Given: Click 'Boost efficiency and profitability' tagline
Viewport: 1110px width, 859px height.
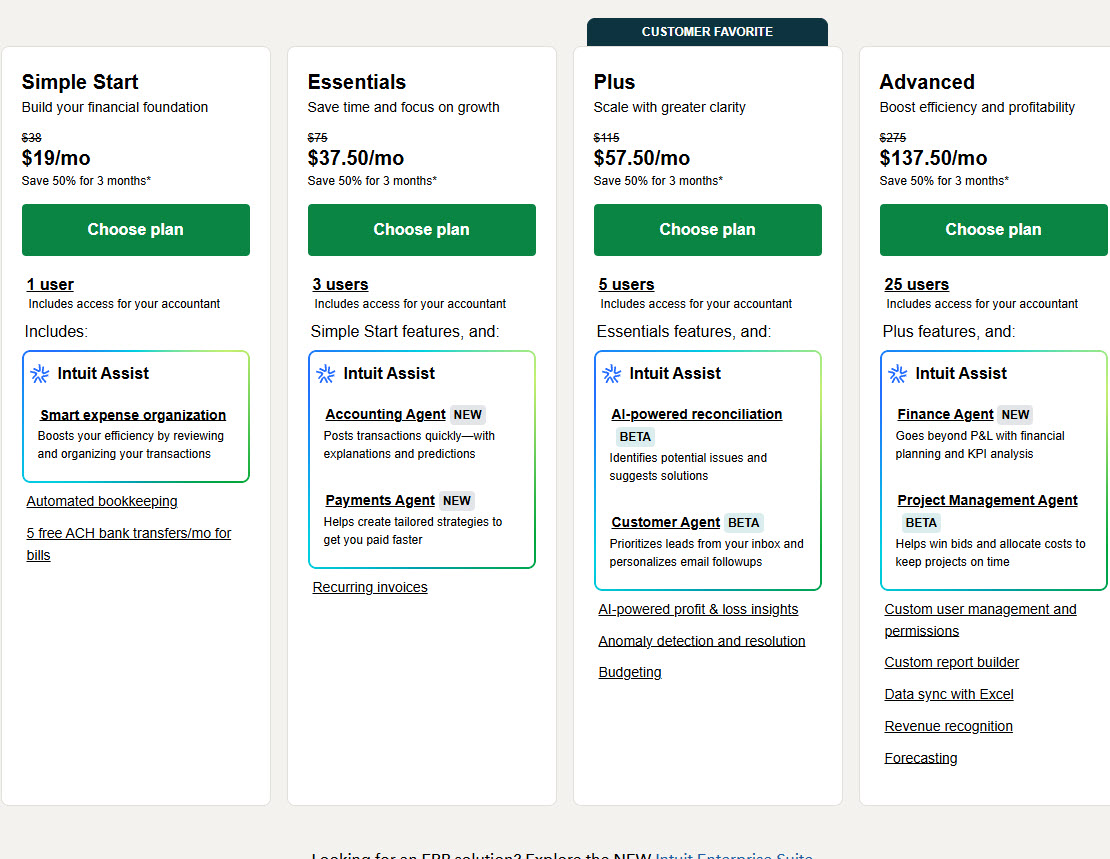Looking at the screenshot, I should [x=978, y=108].
